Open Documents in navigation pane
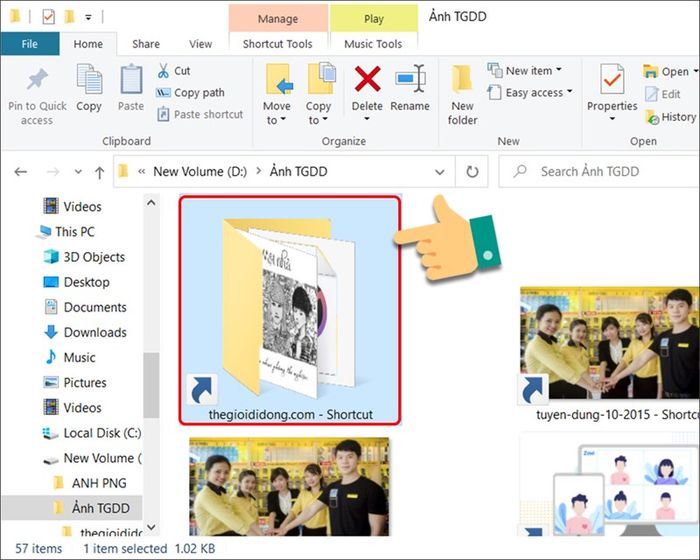The width and height of the screenshot is (700, 560). pyautogui.click(x=85, y=307)
